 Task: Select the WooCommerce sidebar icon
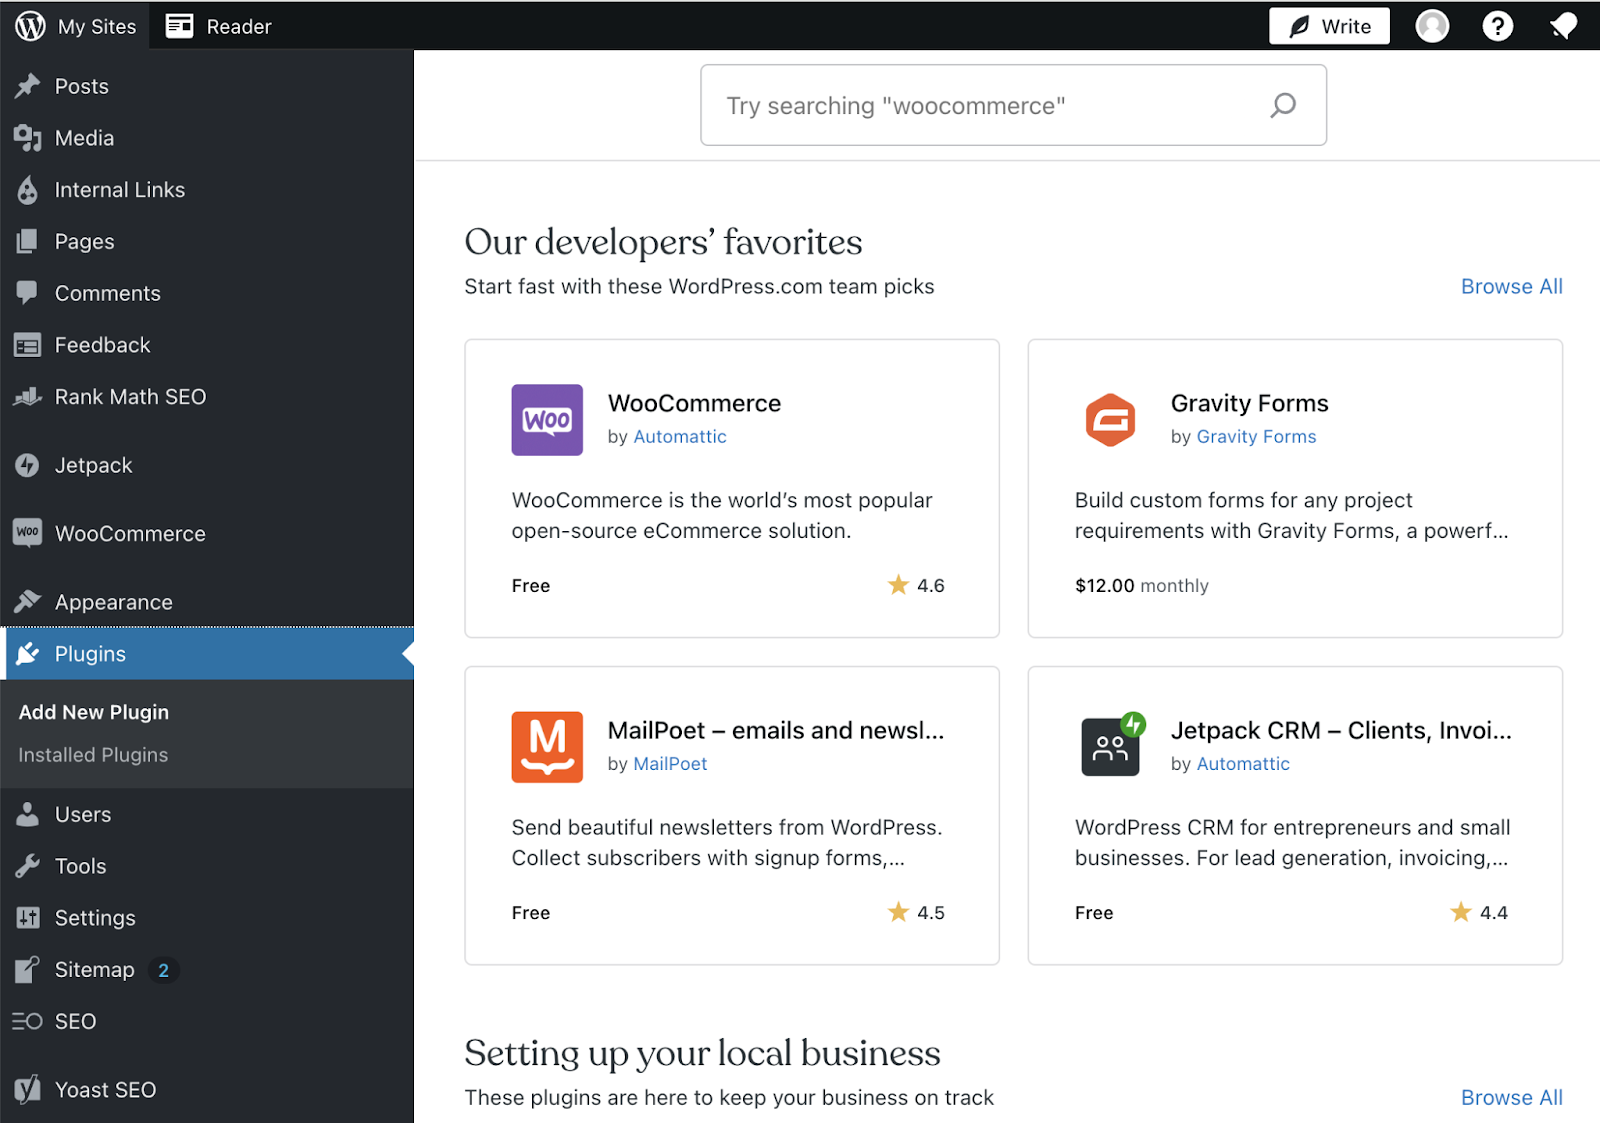tap(29, 533)
